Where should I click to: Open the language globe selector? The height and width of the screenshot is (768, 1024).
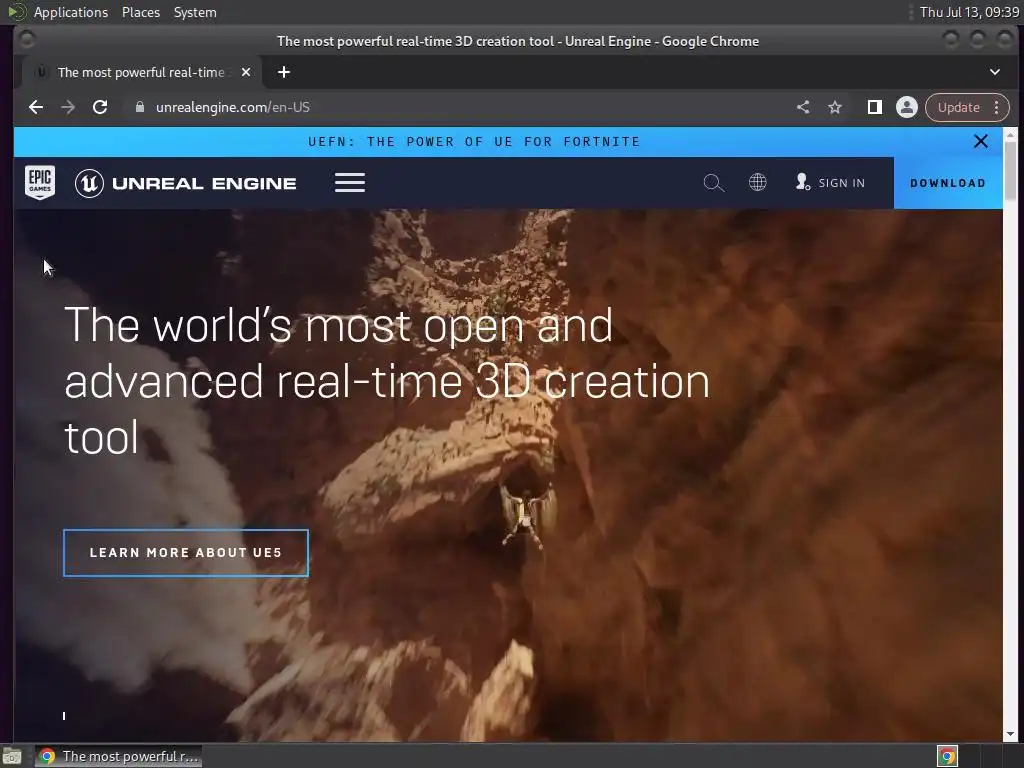(x=758, y=182)
